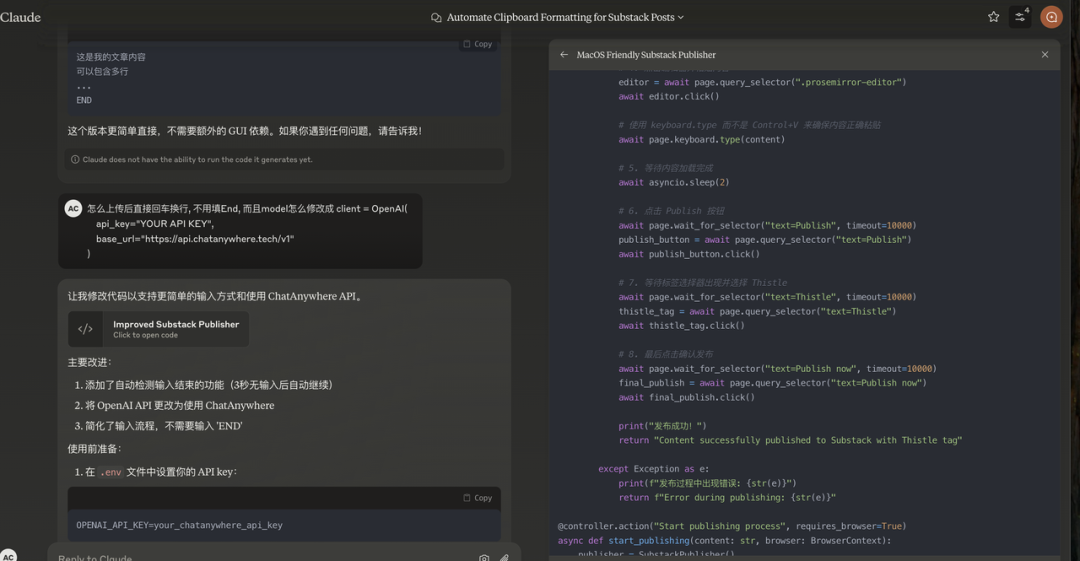Click the 'return f"Error during publishing' line
This screenshot has height=561, width=1080.
coord(727,498)
